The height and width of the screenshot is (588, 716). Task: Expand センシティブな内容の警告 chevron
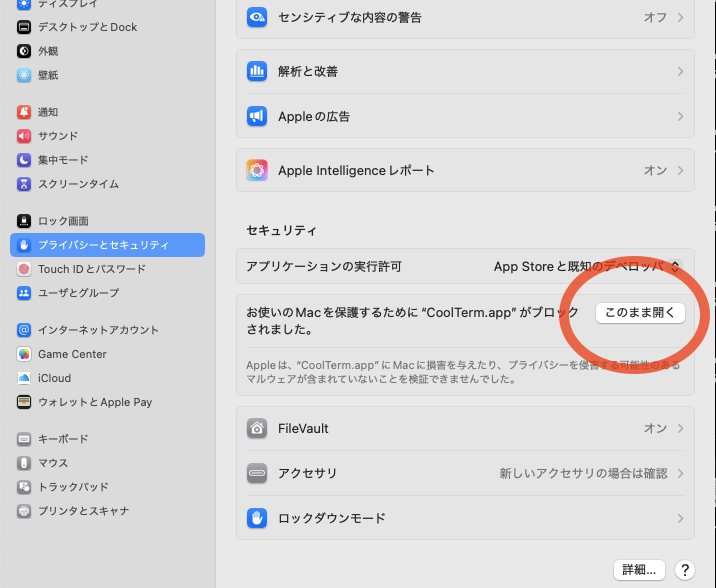[x=680, y=17]
